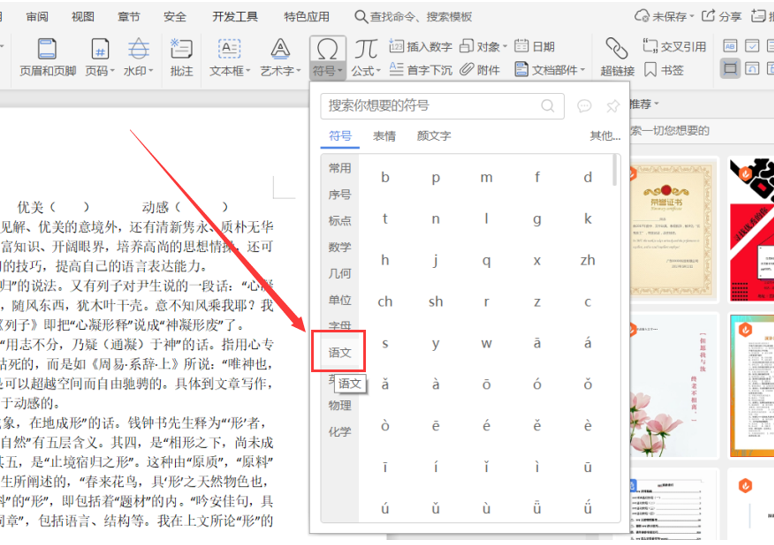Open the Unsaved (未保存) cloud status menu
This screenshot has height=545, width=774.
point(664,16)
